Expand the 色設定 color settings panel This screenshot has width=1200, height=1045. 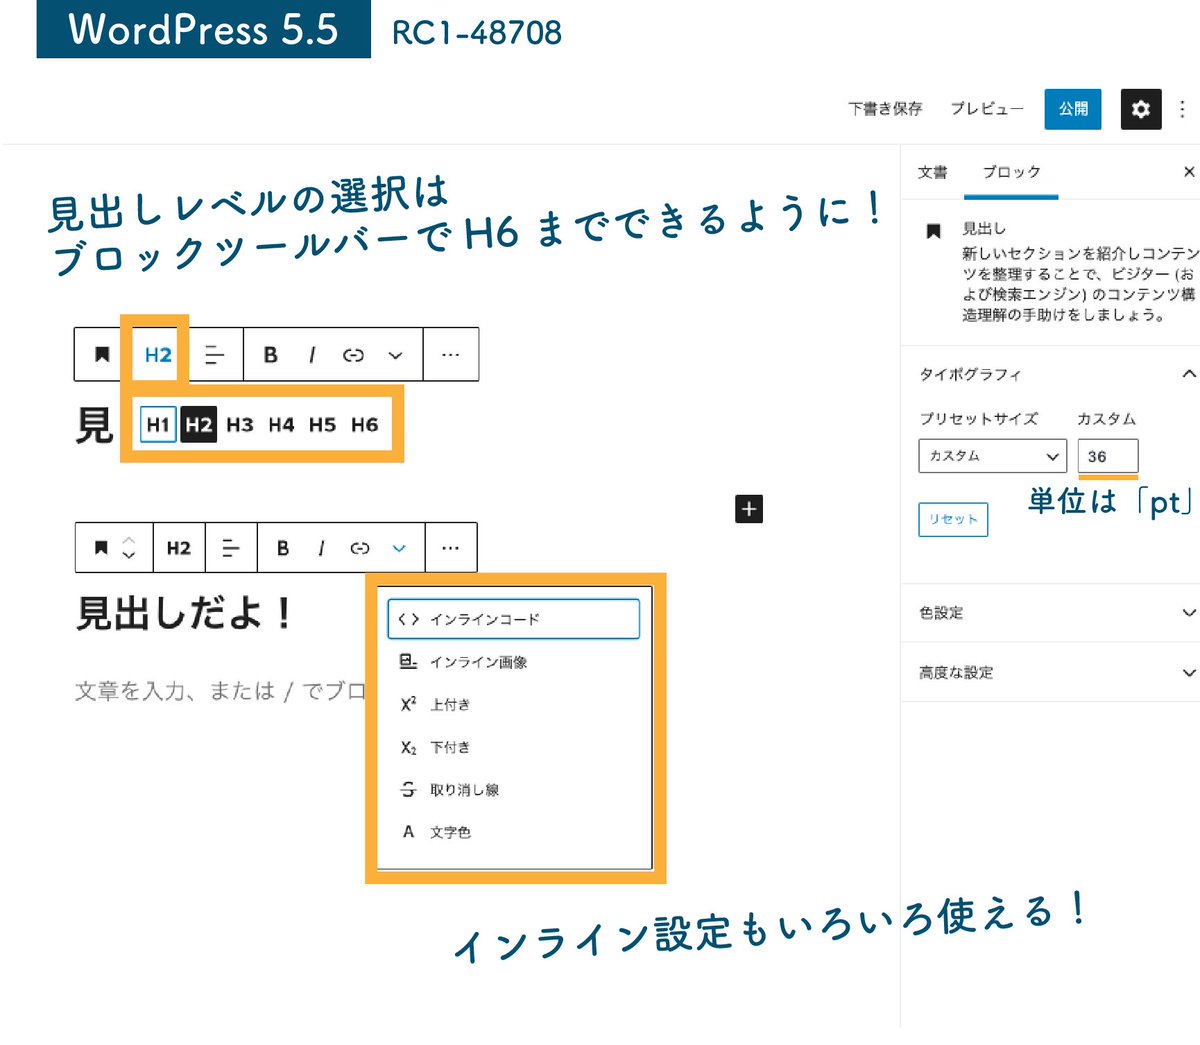point(1050,612)
